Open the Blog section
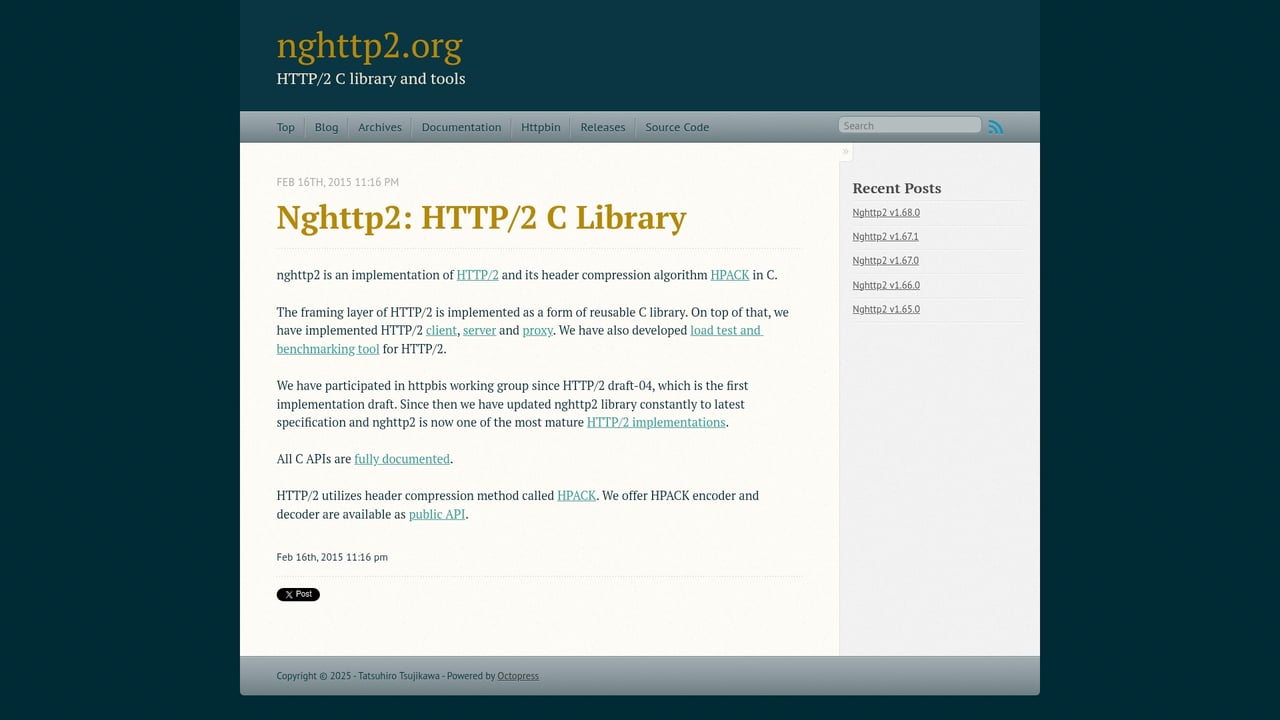This screenshot has height=720, width=1280. click(326, 127)
